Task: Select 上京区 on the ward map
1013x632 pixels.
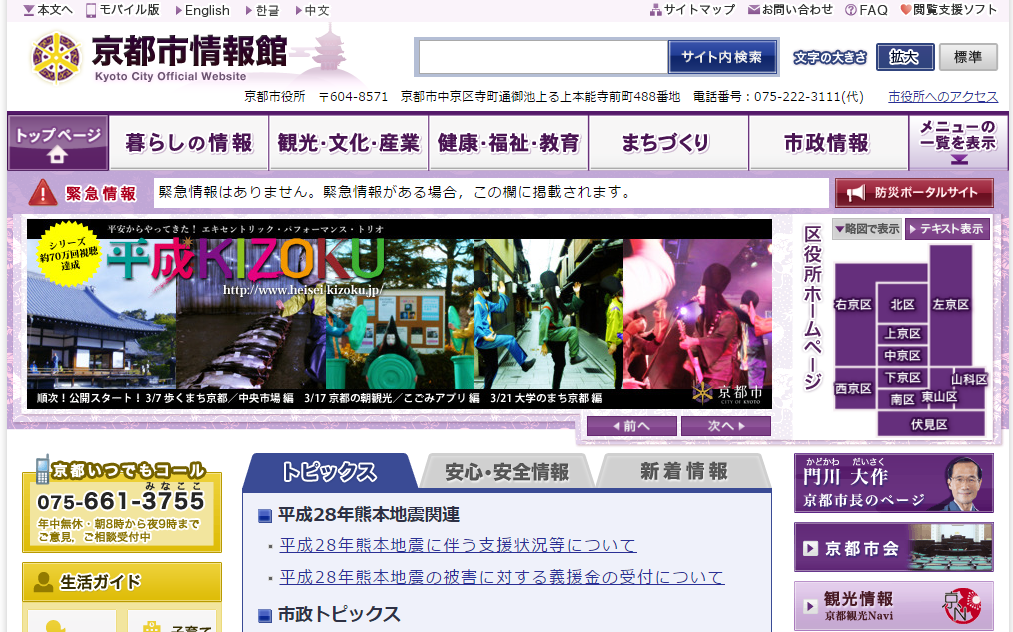Action: pyautogui.click(x=903, y=333)
